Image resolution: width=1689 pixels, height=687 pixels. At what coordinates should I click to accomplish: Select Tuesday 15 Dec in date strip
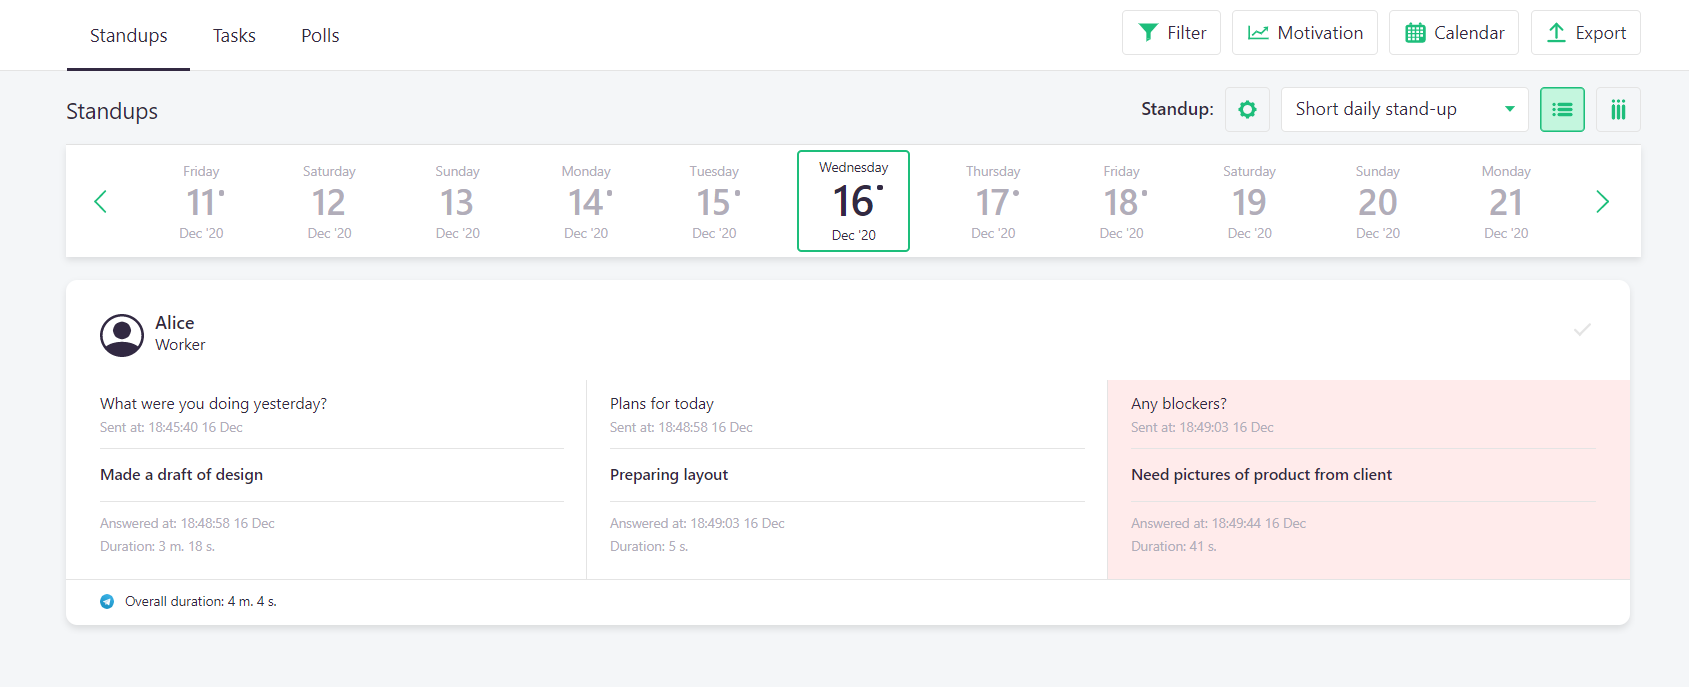pyautogui.click(x=714, y=202)
